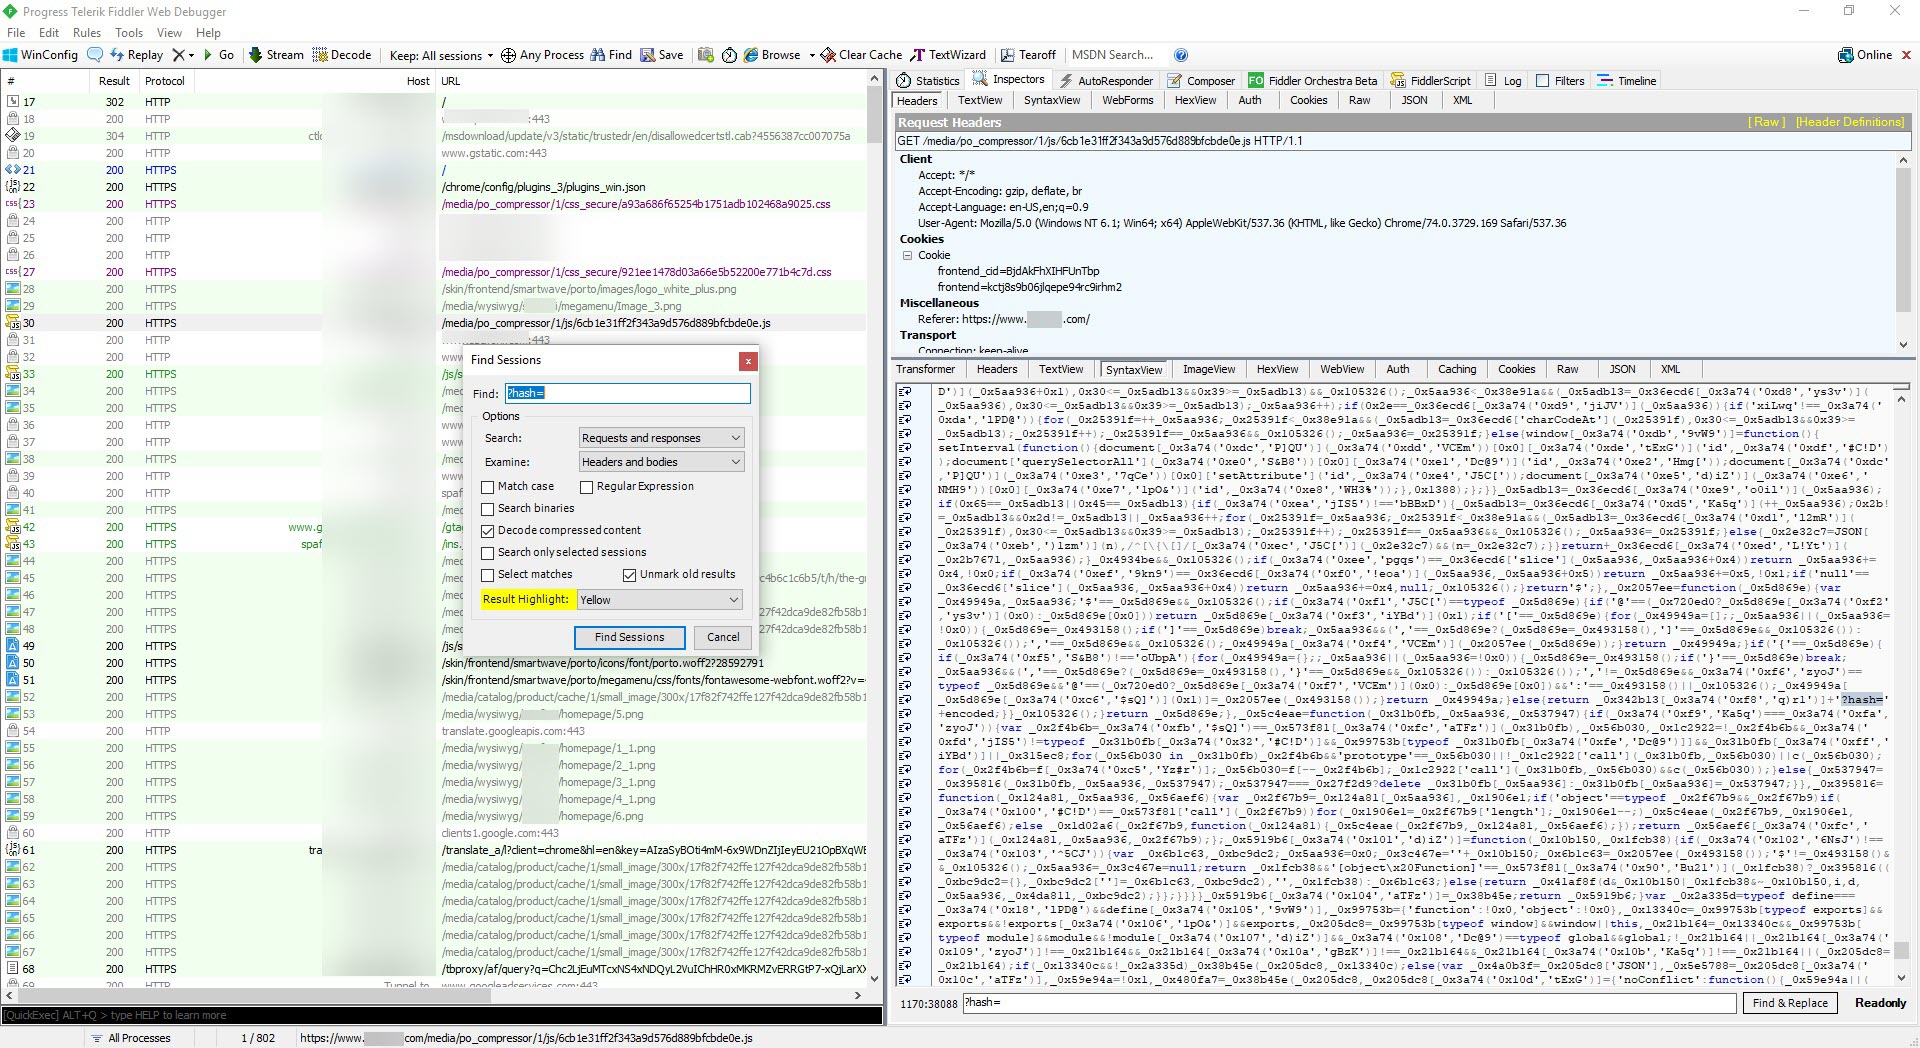
Task: Click the red X beside Online
Action: click(x=1906, y=55)
